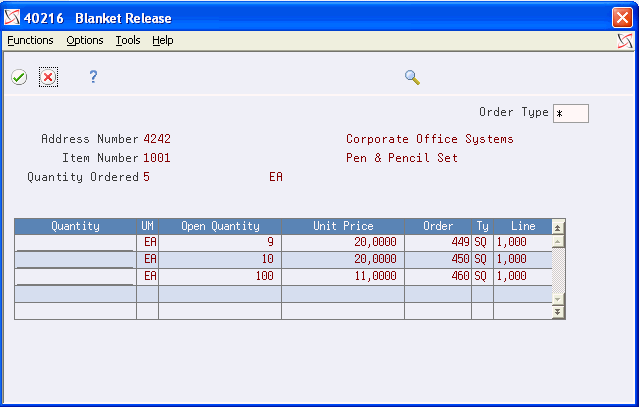Click unit price 20,0000 for order 449
The image size is (639, 407).
click(343, 243)
